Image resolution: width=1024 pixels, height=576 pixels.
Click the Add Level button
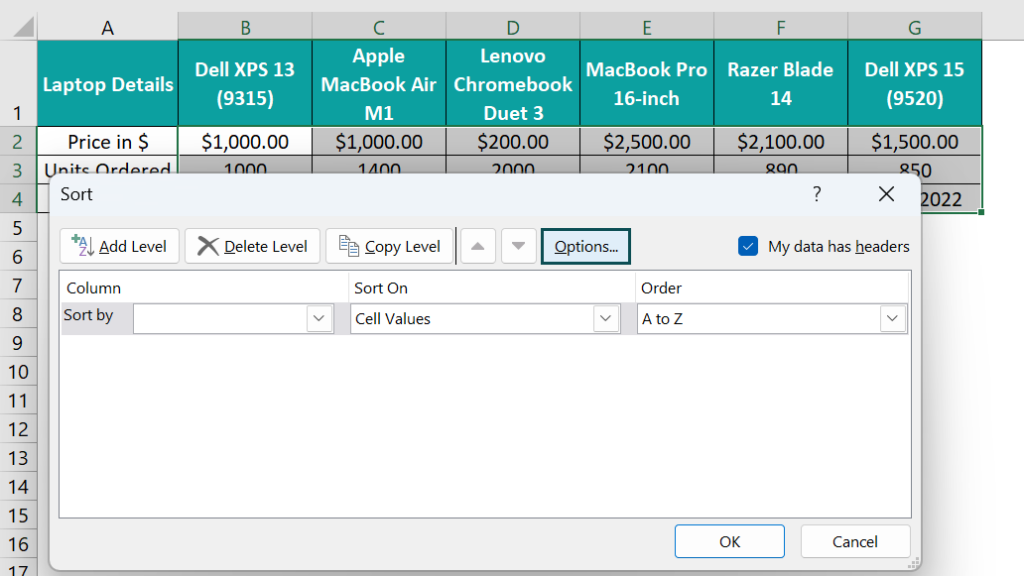click(x=119, y=246)
